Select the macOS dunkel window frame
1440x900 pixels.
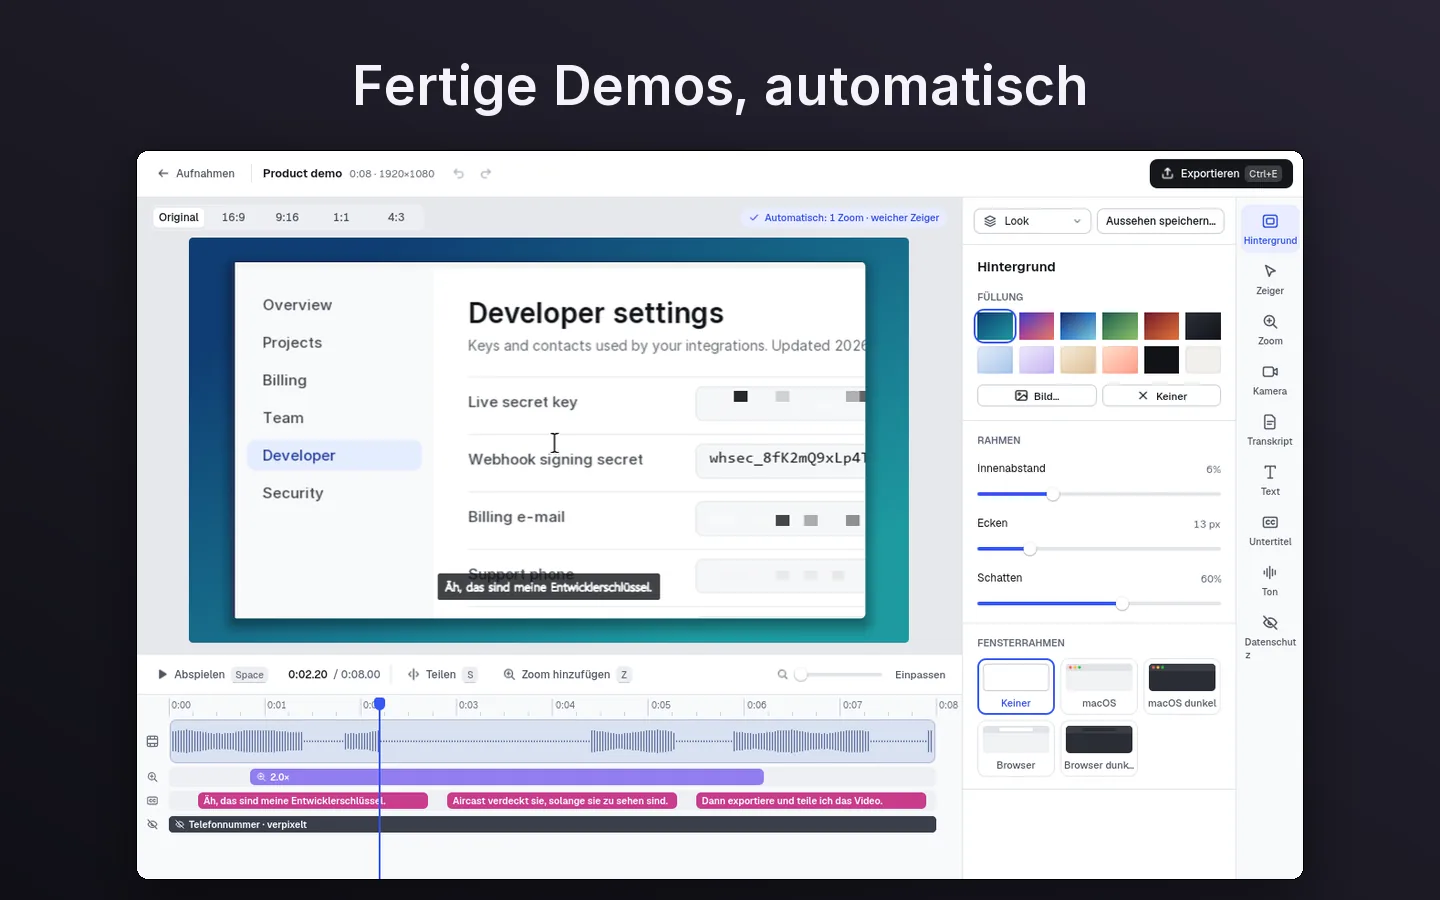(1182, 686)
